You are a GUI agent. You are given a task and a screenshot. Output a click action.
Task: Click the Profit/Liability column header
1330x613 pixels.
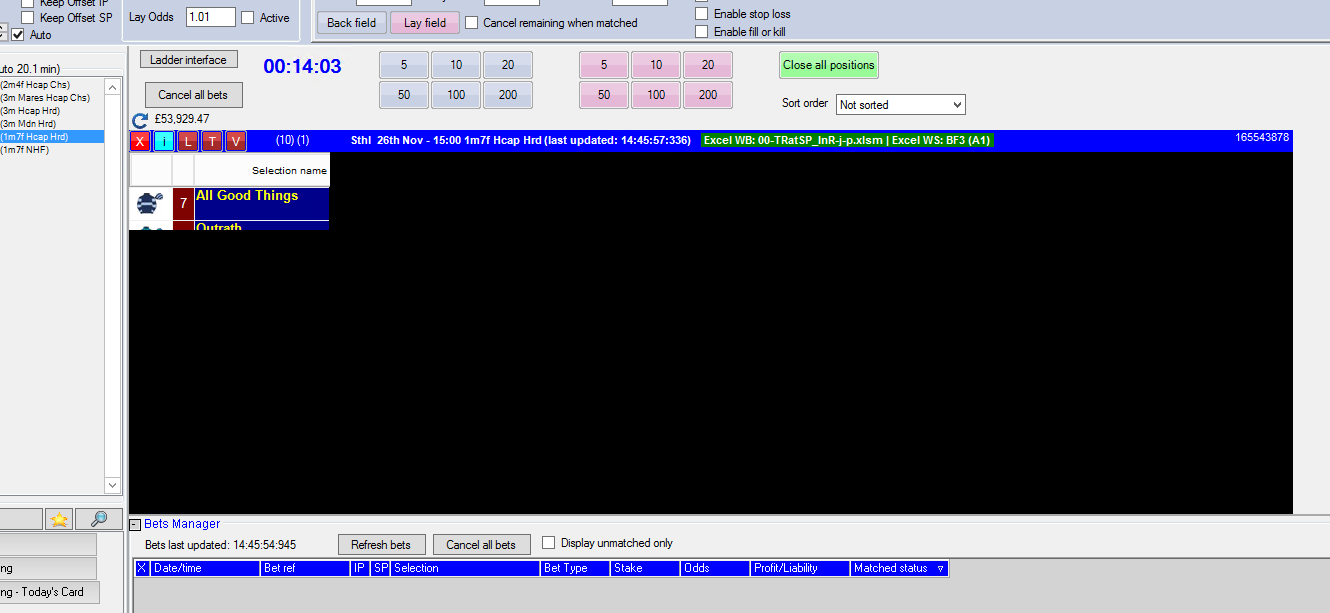click(x=800, y=568)
